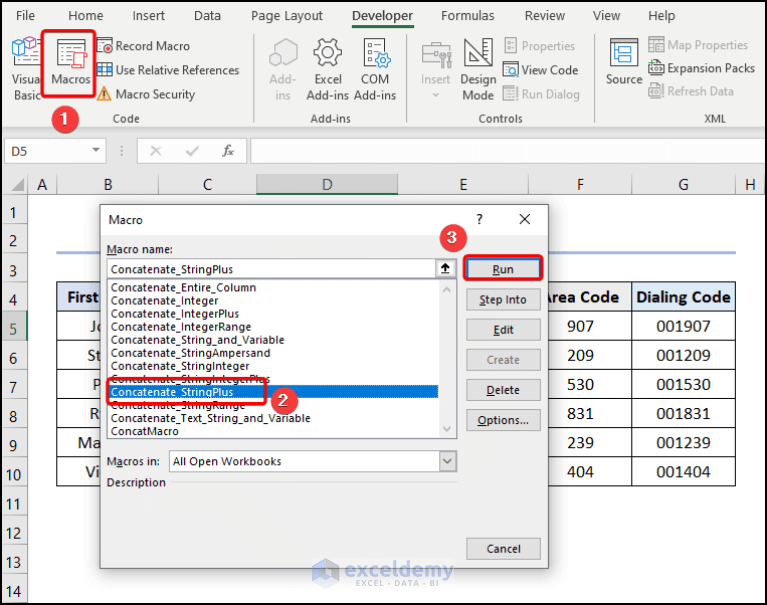
Task: Switch to the Page Layout tab
Action: (x=287, y=16)
